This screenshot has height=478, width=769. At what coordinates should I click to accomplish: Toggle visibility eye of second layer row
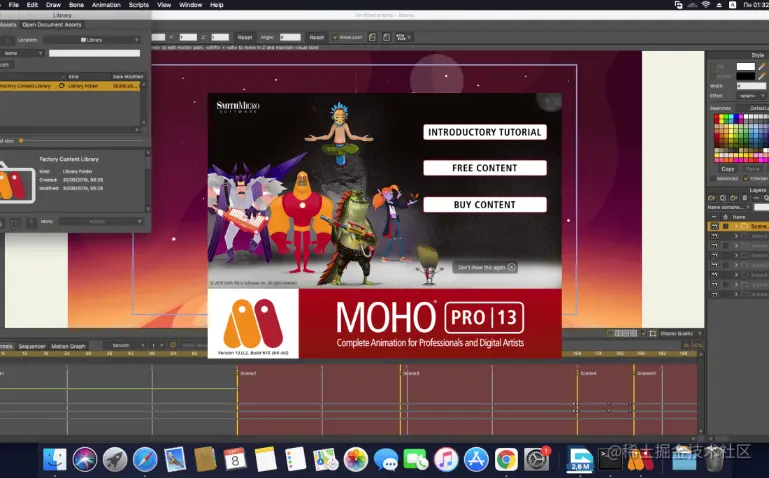point(714,236)
